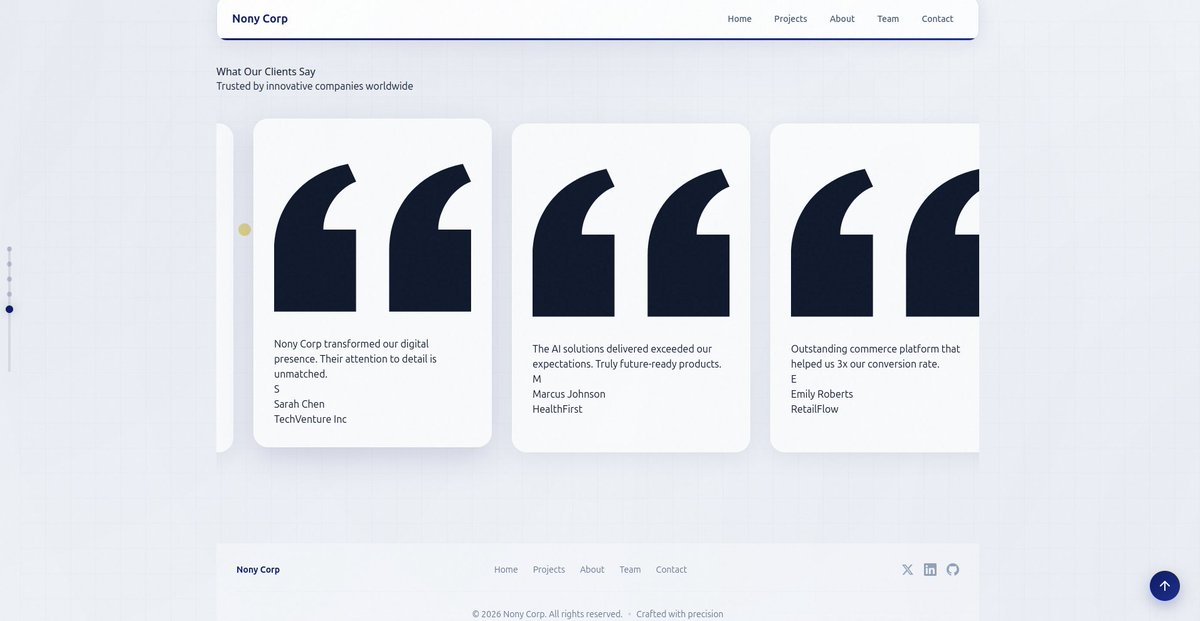Viewport: 1200px width, 621px height.
Task: Click the 'M' avatar initial above Marcus Johnson
Action: tap(537, 379)
